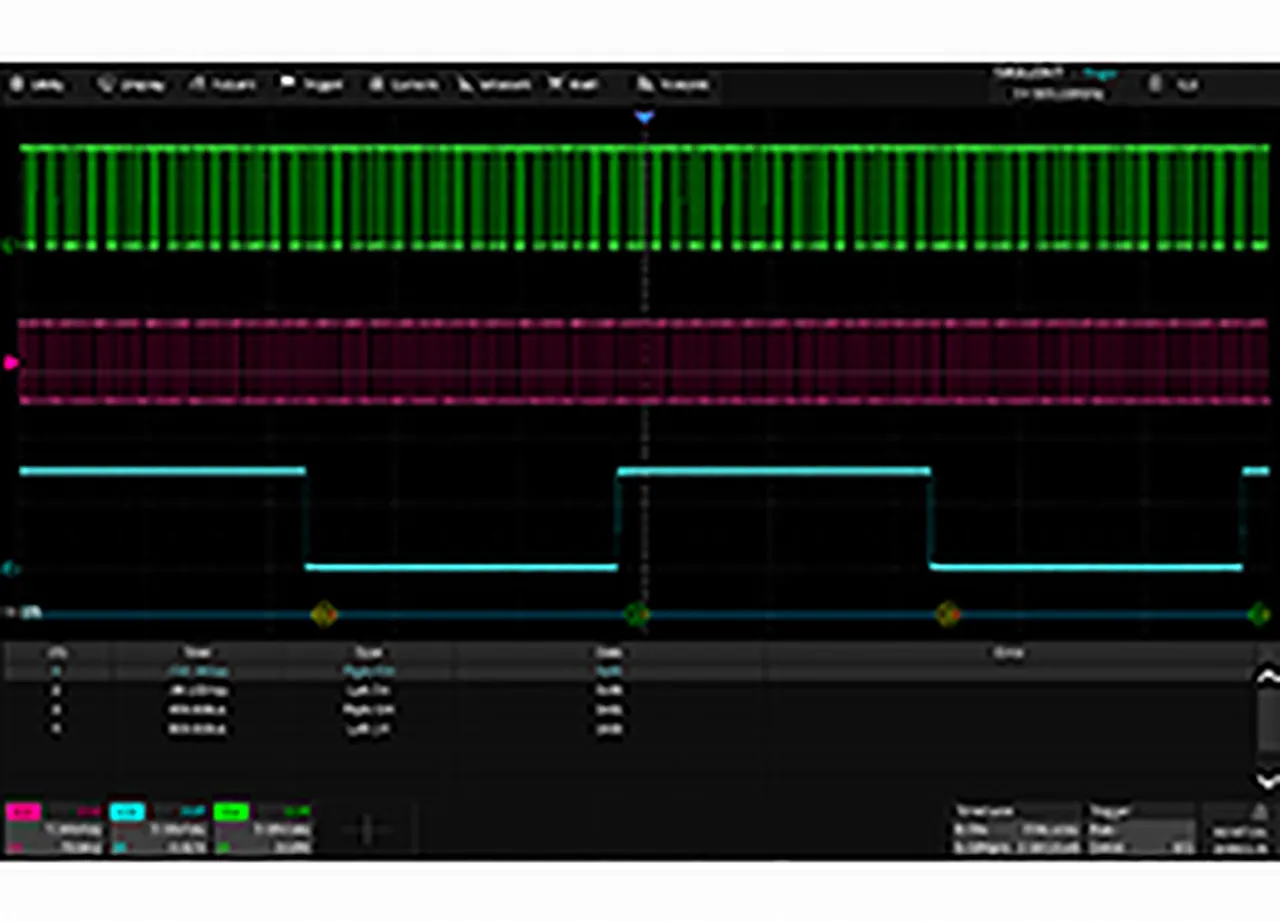Screen dimensions: 1280x922
Task: Expand the Trigger menu in top bar
Action: click(312, 86)
